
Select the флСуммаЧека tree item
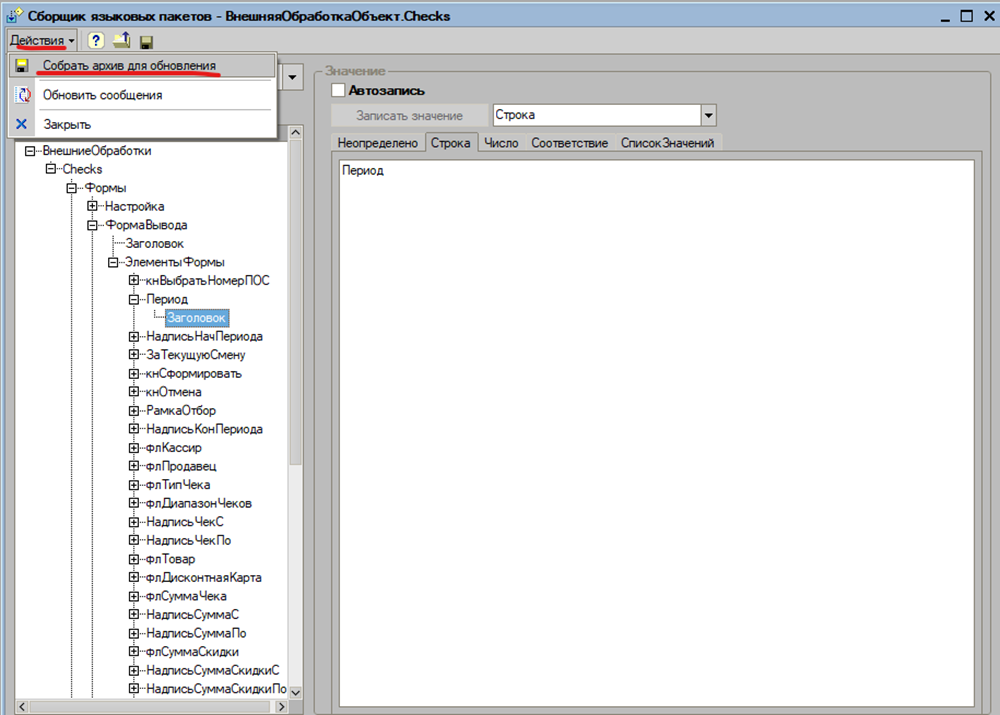click(186, 596)
